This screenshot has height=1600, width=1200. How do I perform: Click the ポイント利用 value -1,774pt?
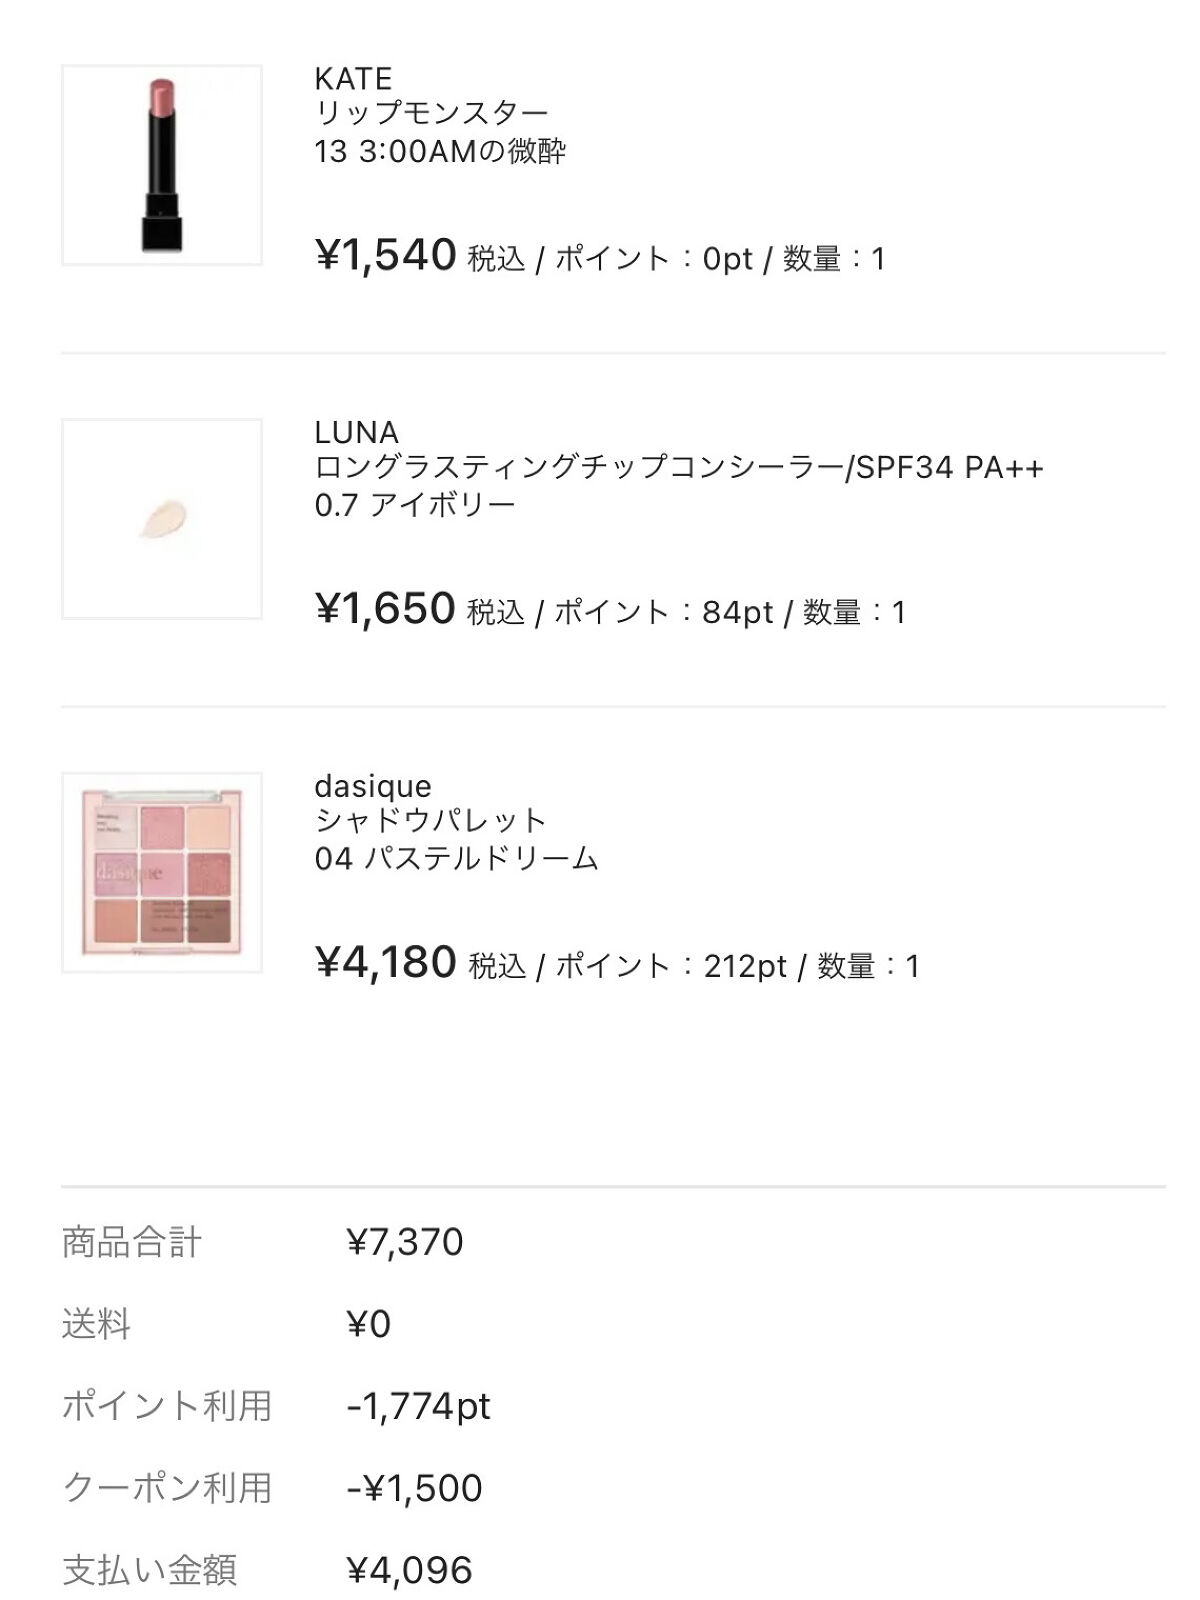point(418,1407)
